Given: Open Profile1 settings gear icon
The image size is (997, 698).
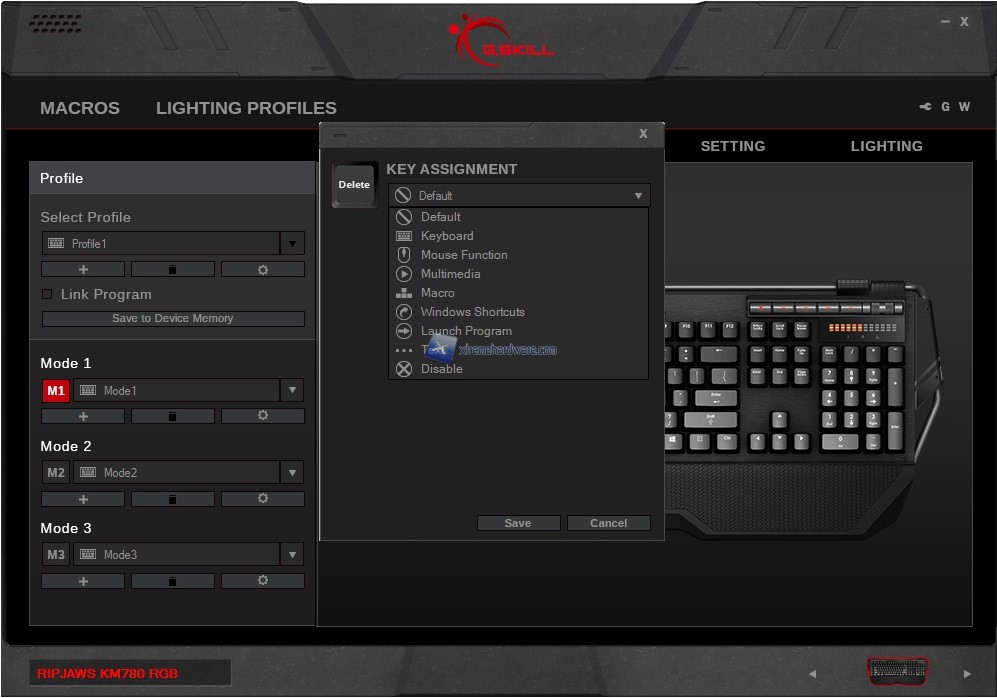Looking at the screenshot, I should click(x=262, y=270).
